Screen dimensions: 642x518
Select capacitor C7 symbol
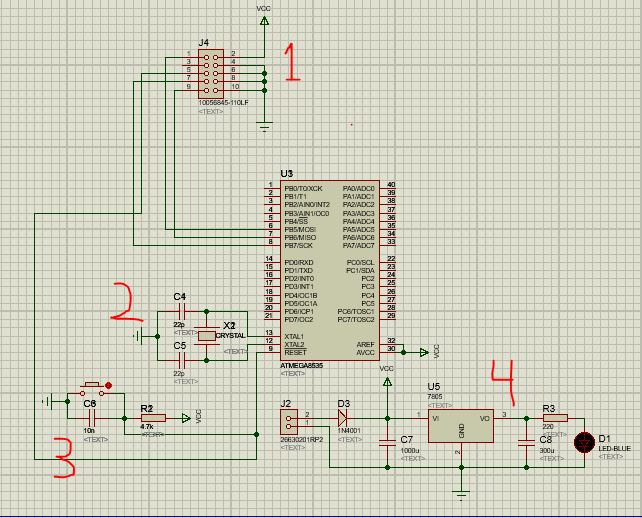coord(387,443)
